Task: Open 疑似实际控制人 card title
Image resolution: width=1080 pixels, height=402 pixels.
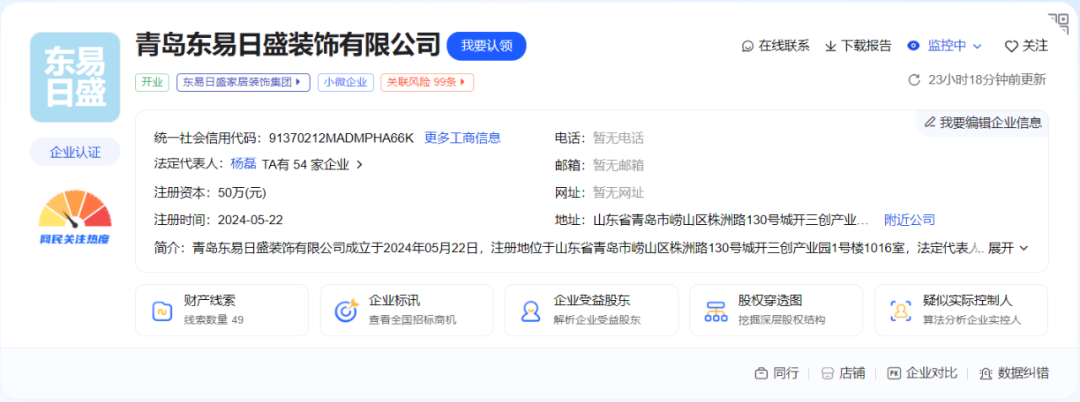Action: point(968,301)
